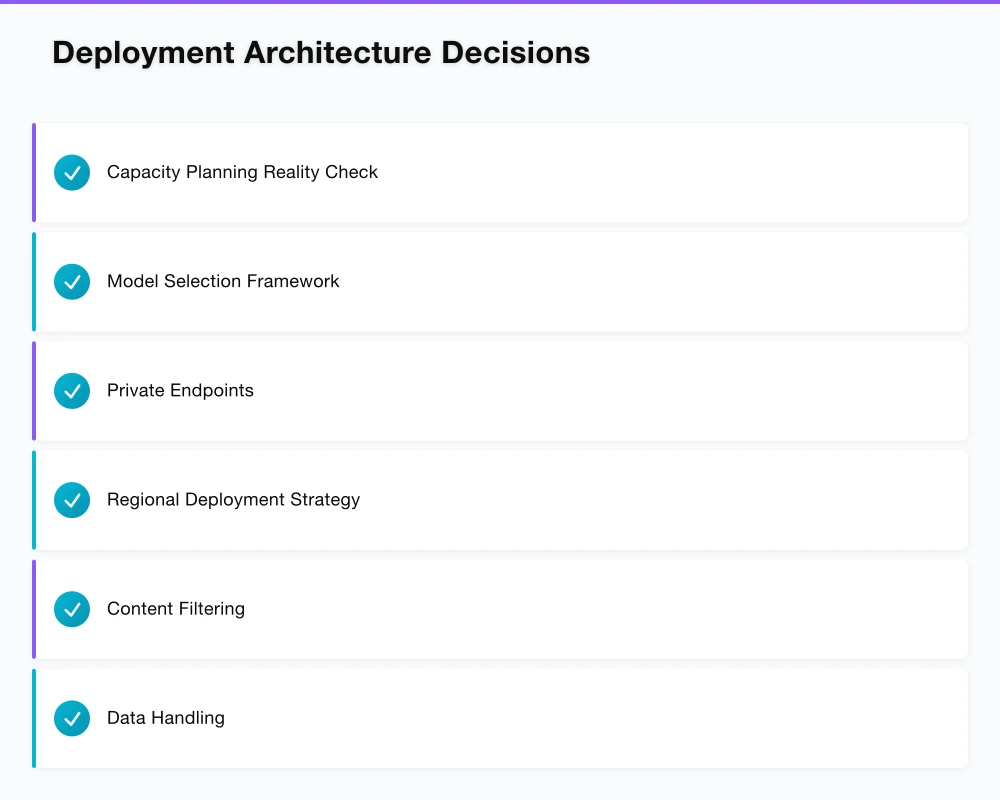Click the Data Handling checkmark icon
The image size is (1000, 800).
pyautogui.click(x=71, y=718)
